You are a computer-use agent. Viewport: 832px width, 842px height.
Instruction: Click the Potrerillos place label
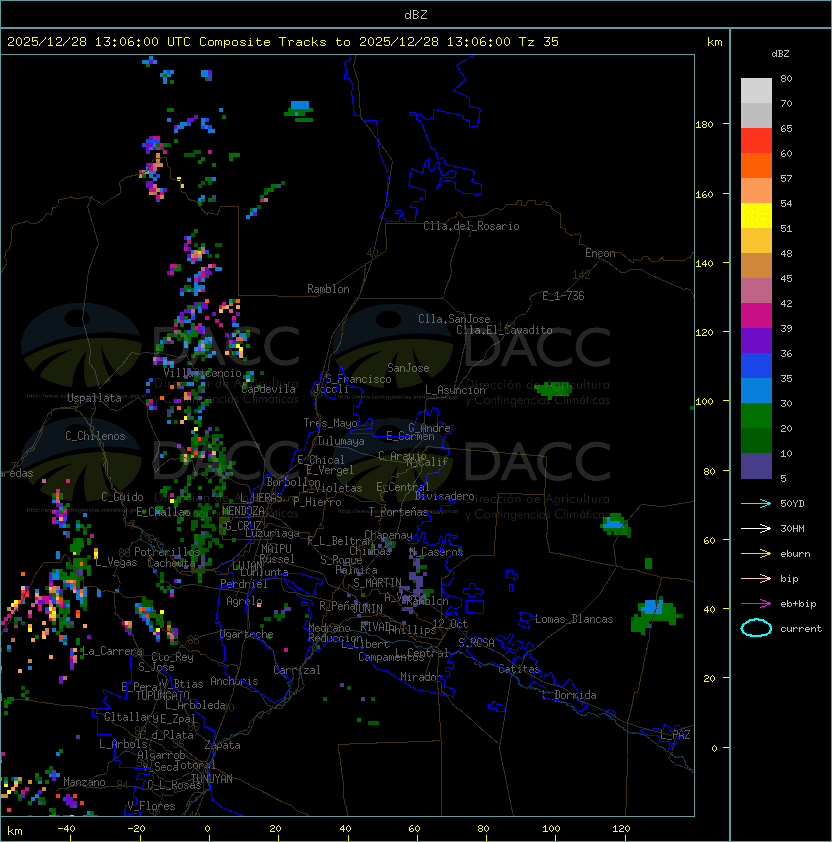pos(167,552)
